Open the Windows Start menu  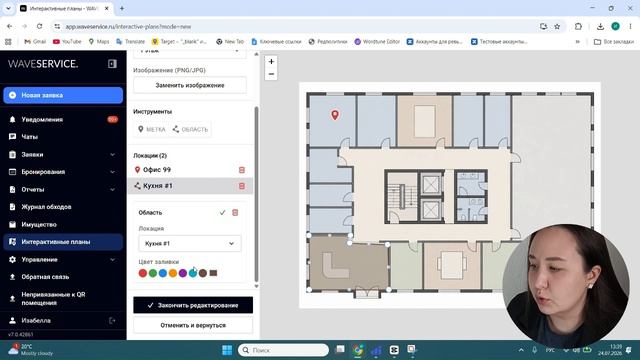point(227,350)
